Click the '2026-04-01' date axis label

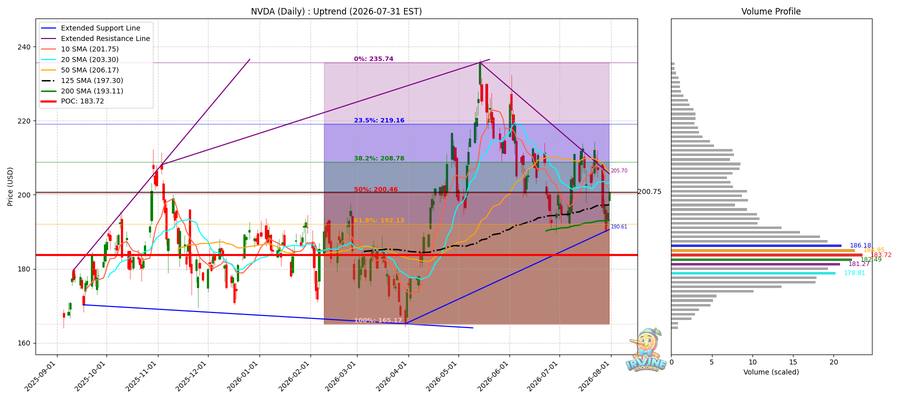[393, 376]
